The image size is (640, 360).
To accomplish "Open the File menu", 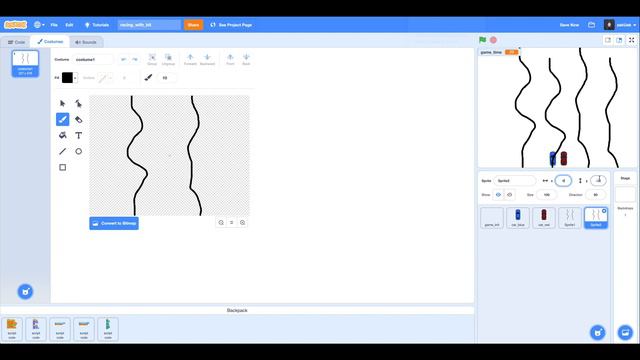I will pyautogui.click(x=54, y=25).
